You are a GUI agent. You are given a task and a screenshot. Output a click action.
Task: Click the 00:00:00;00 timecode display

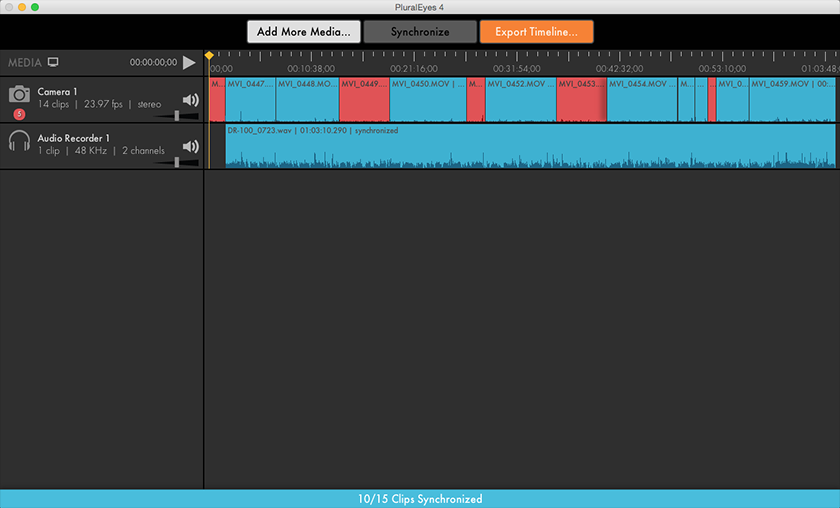click(x=153, y=62)
